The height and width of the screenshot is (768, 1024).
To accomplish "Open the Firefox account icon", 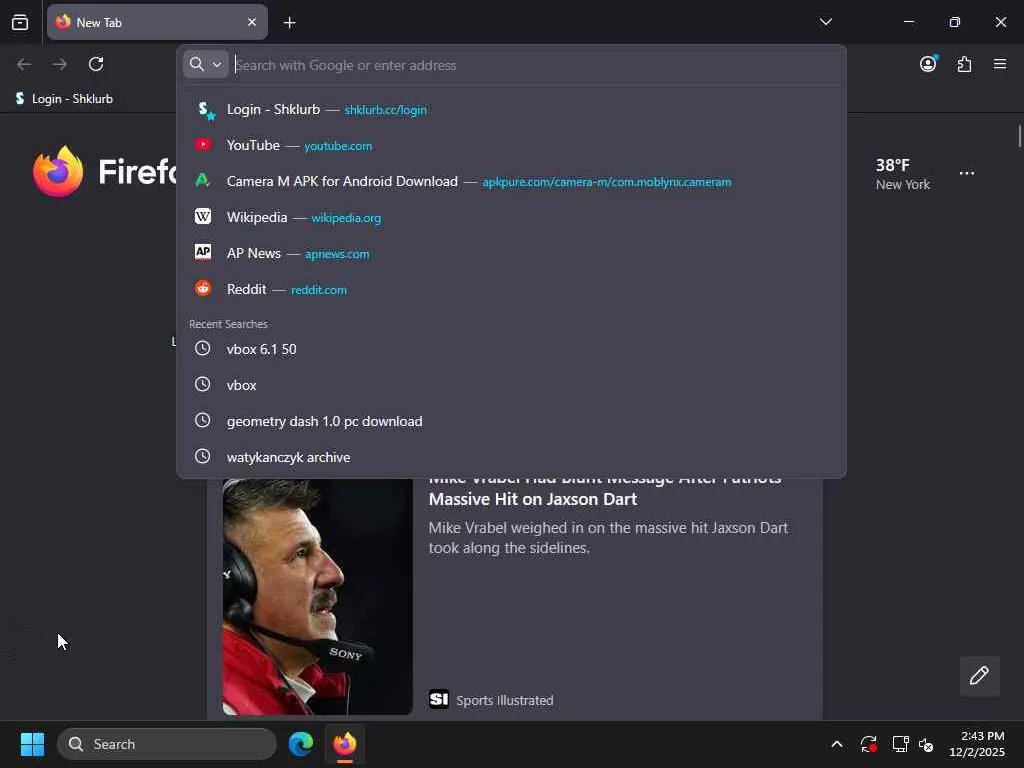I will click(928, 64).
